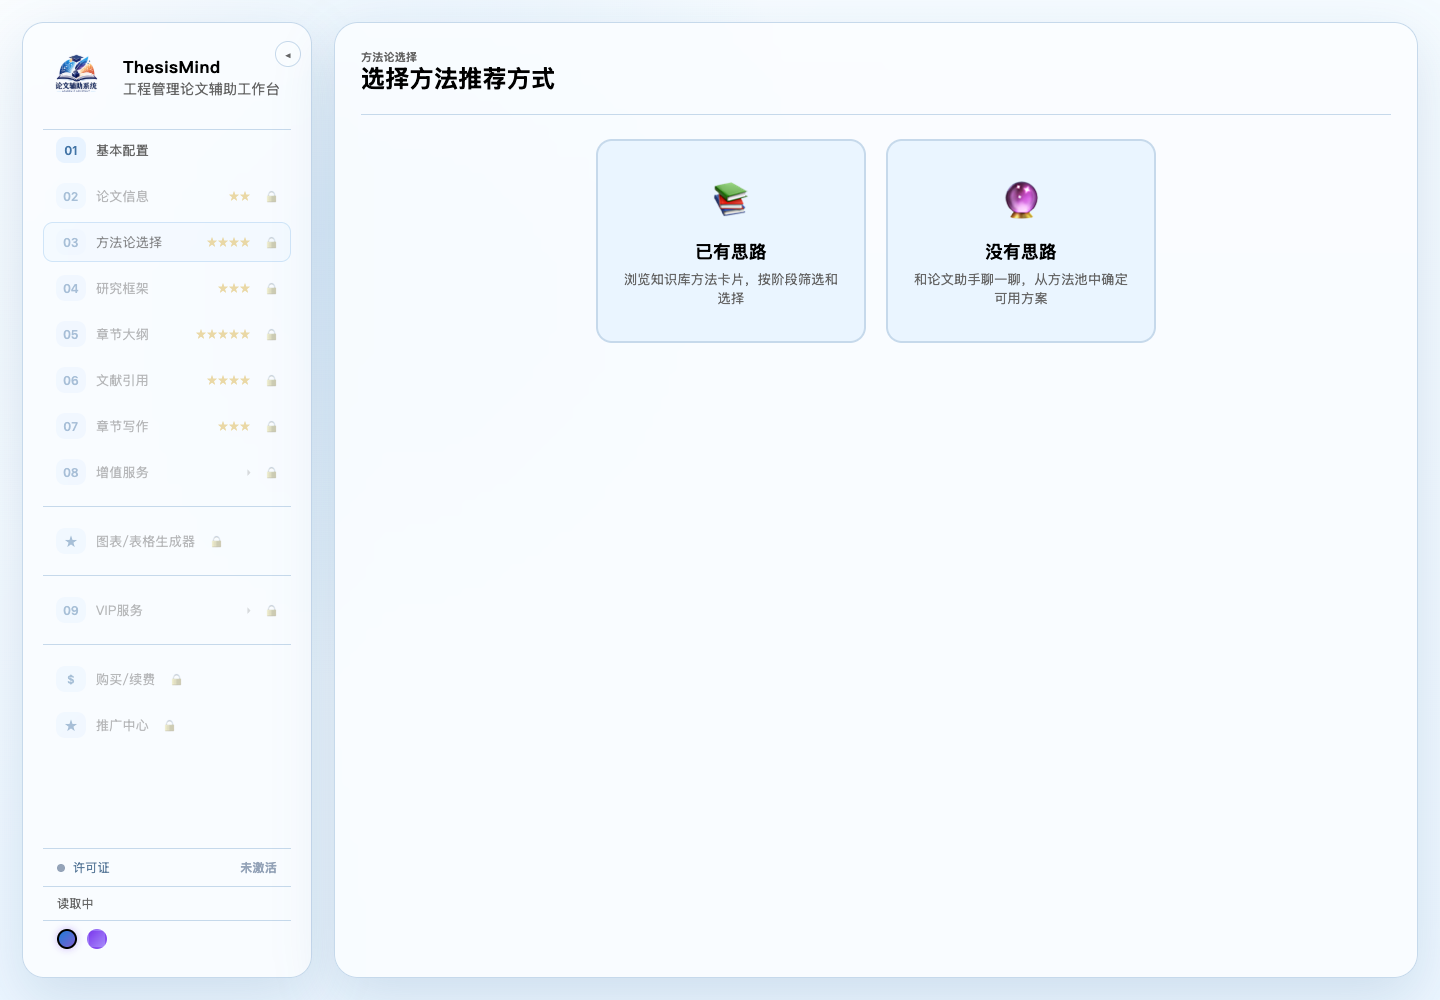Click the 读取中 status text
The width and height of the screenshot is (1440, 1000).
pos(75,904)
